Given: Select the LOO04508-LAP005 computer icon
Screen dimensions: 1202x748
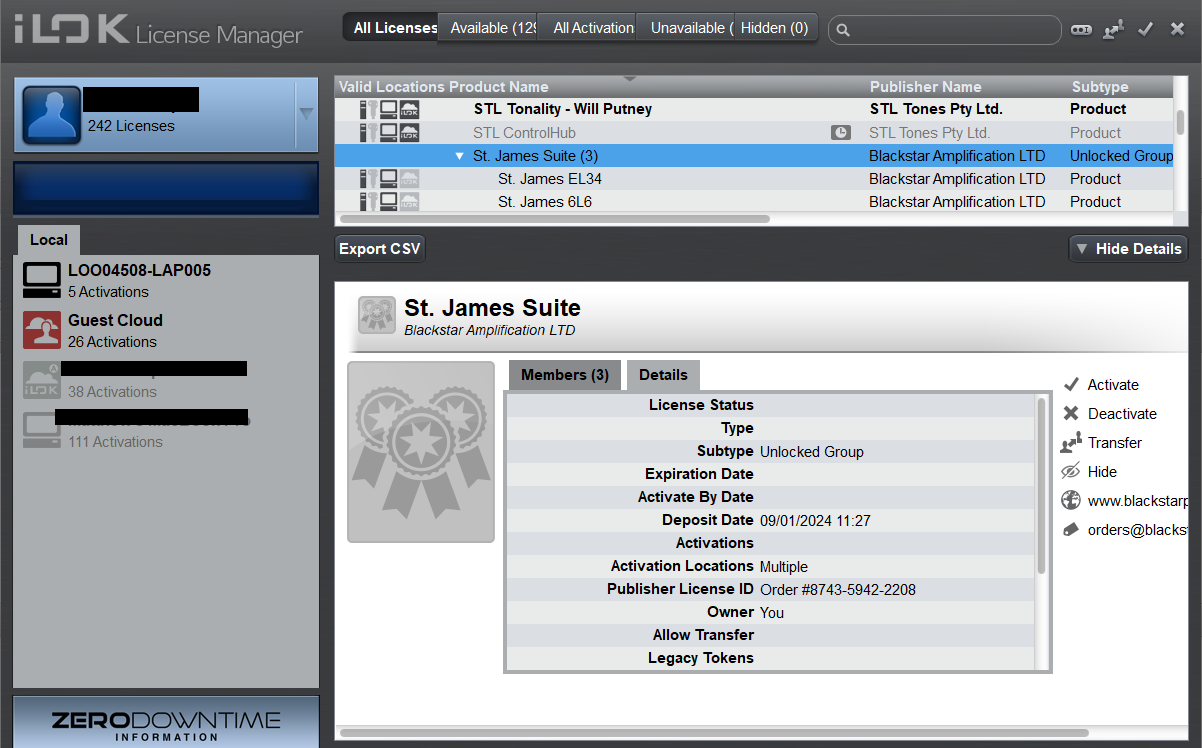Looking at the screenshot, I should coord(42,281).
